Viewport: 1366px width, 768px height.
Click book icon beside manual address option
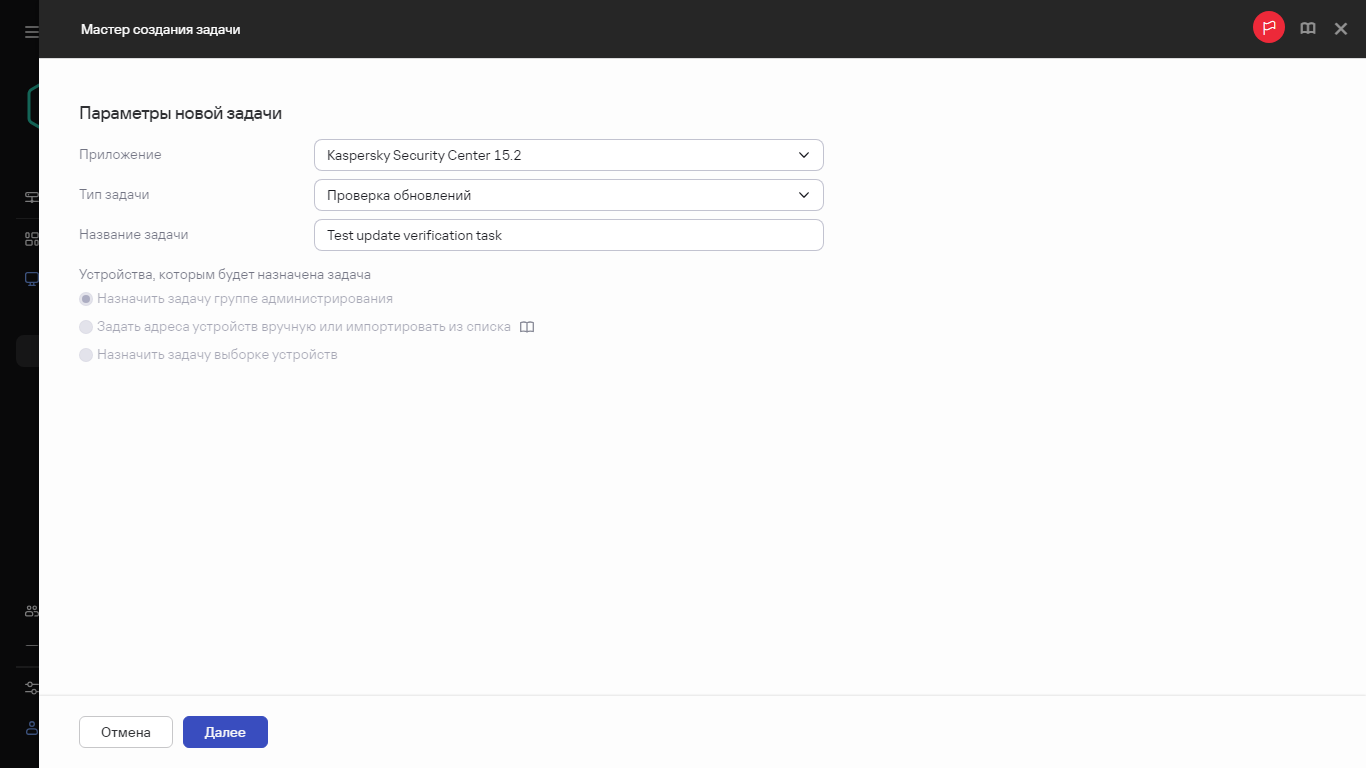[x=527, y=327]
